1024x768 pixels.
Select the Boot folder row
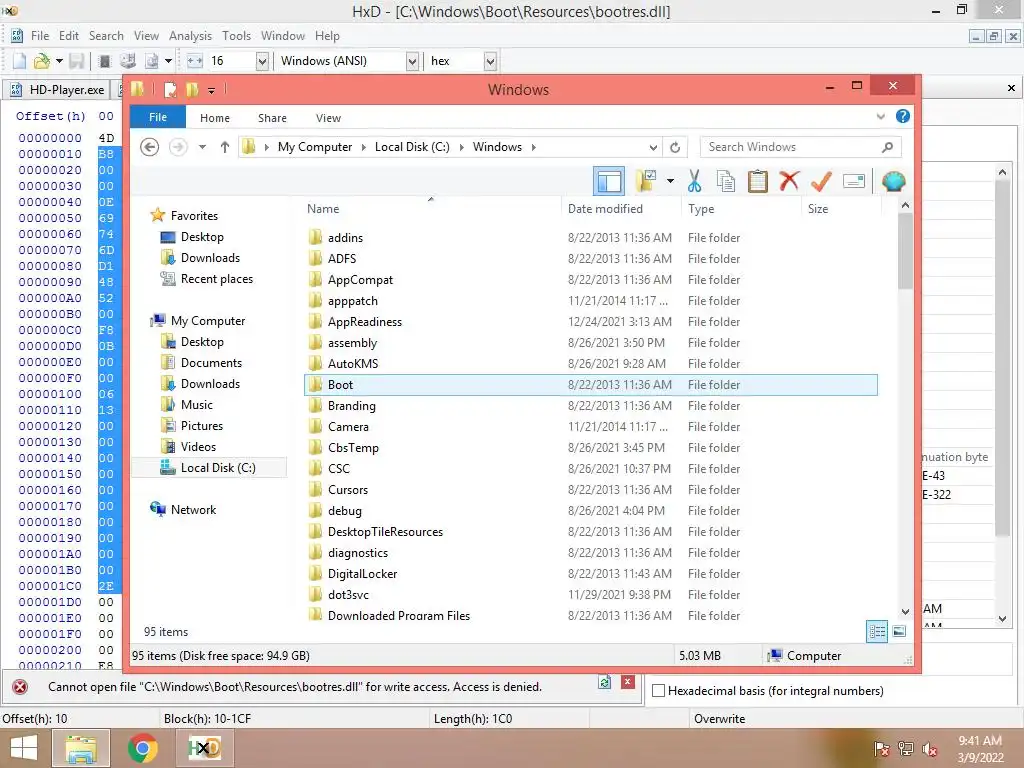591,385
